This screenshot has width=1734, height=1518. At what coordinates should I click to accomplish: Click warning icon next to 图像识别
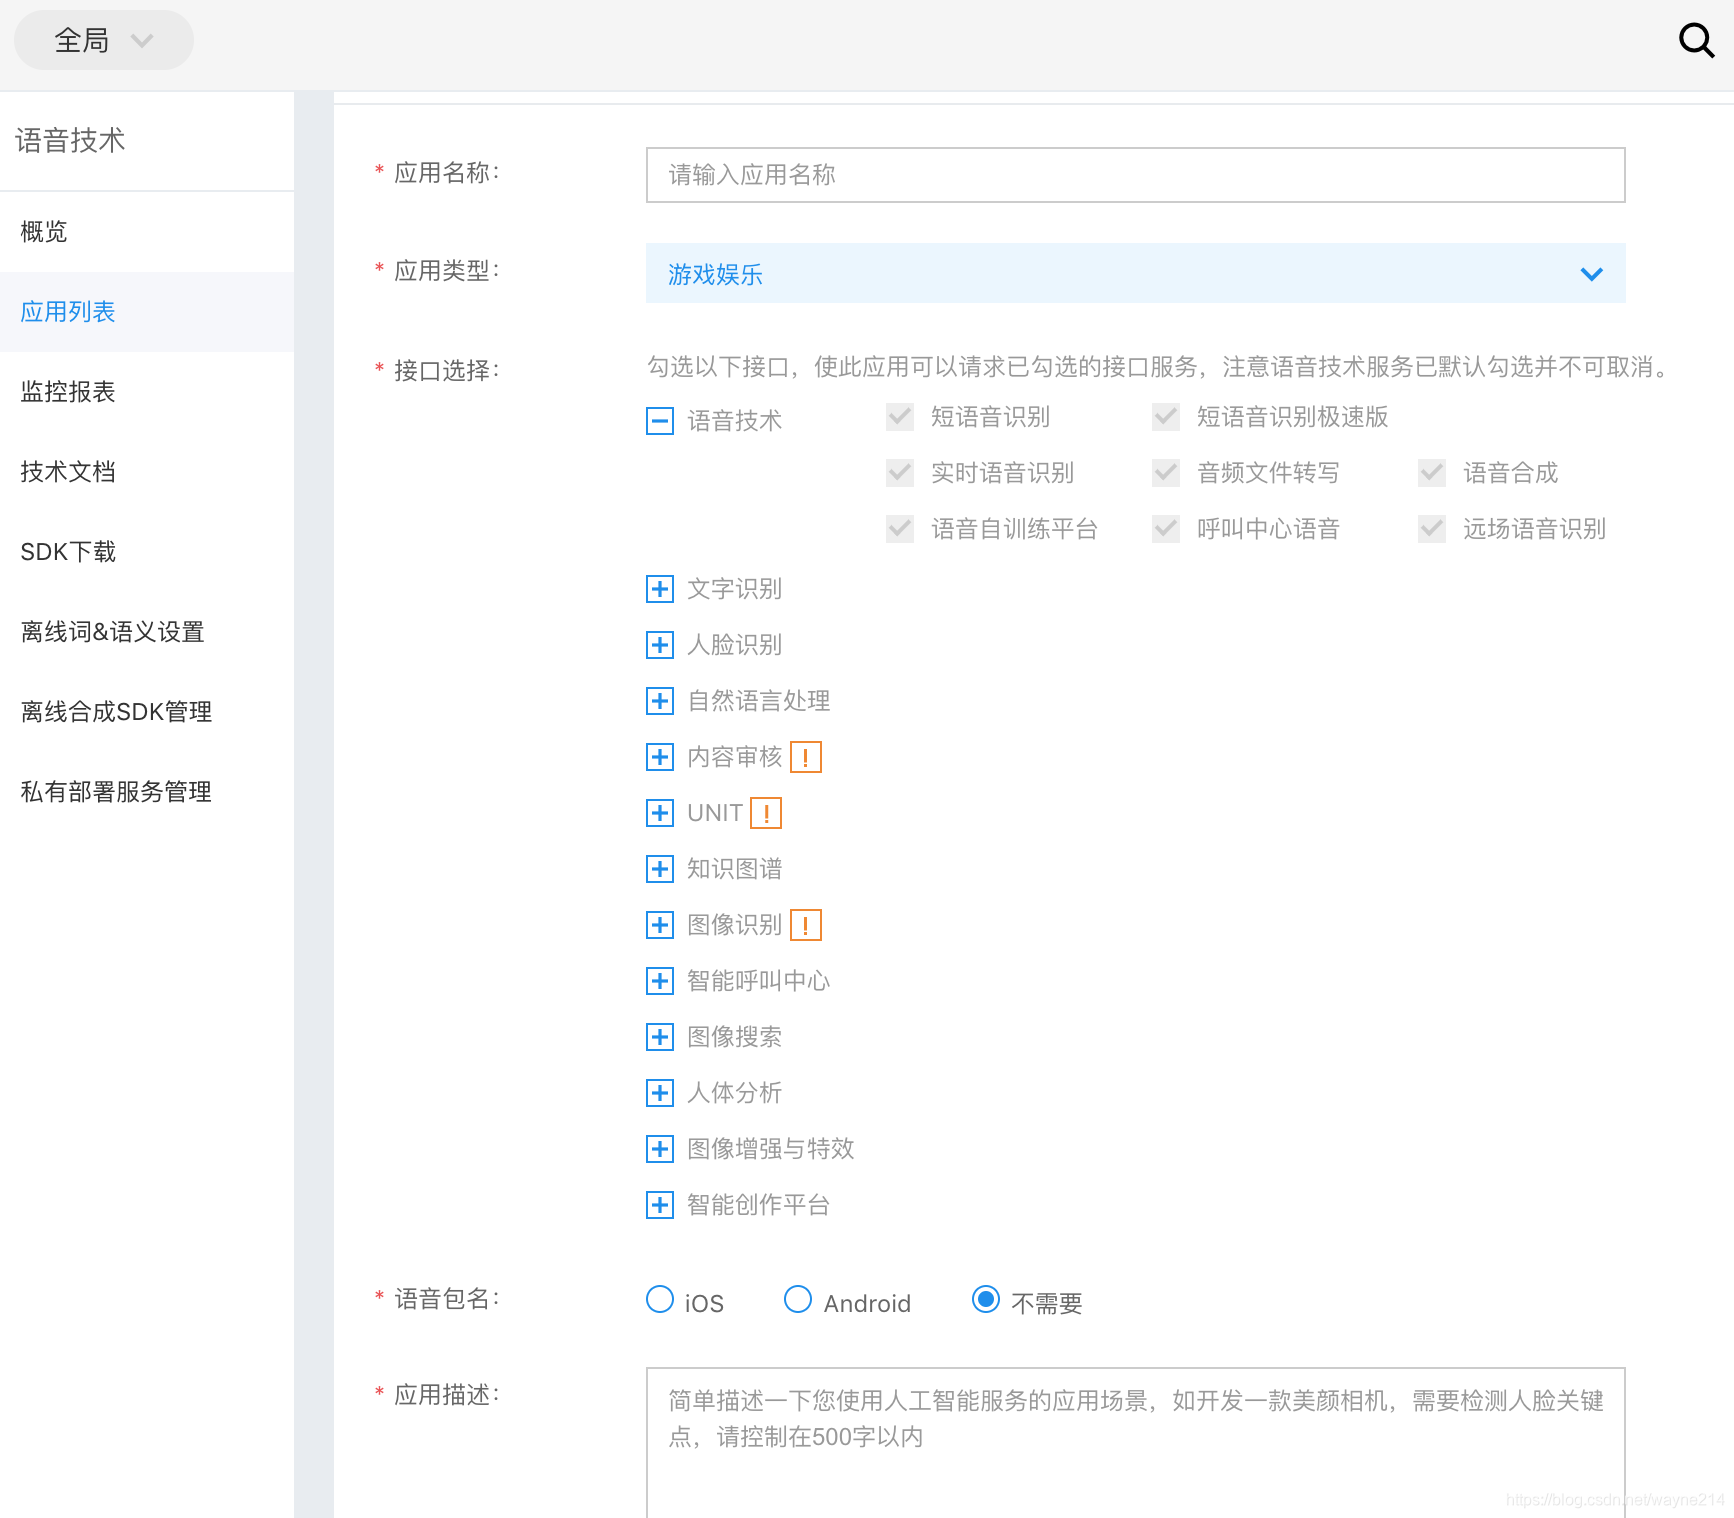click(806, 925)
